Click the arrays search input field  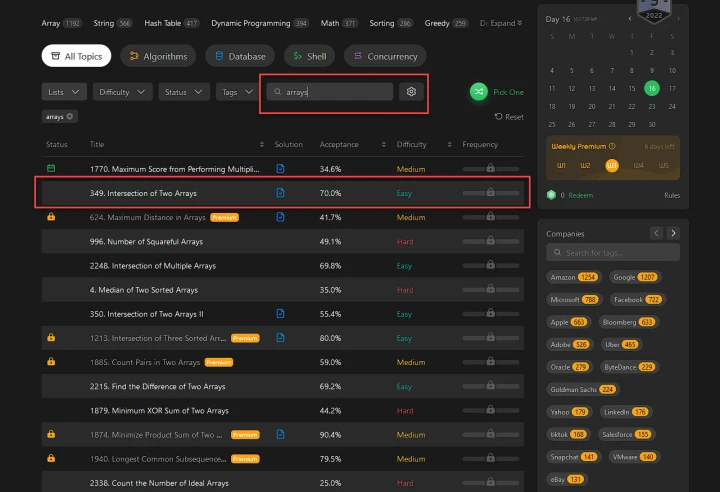click(330, 92)
